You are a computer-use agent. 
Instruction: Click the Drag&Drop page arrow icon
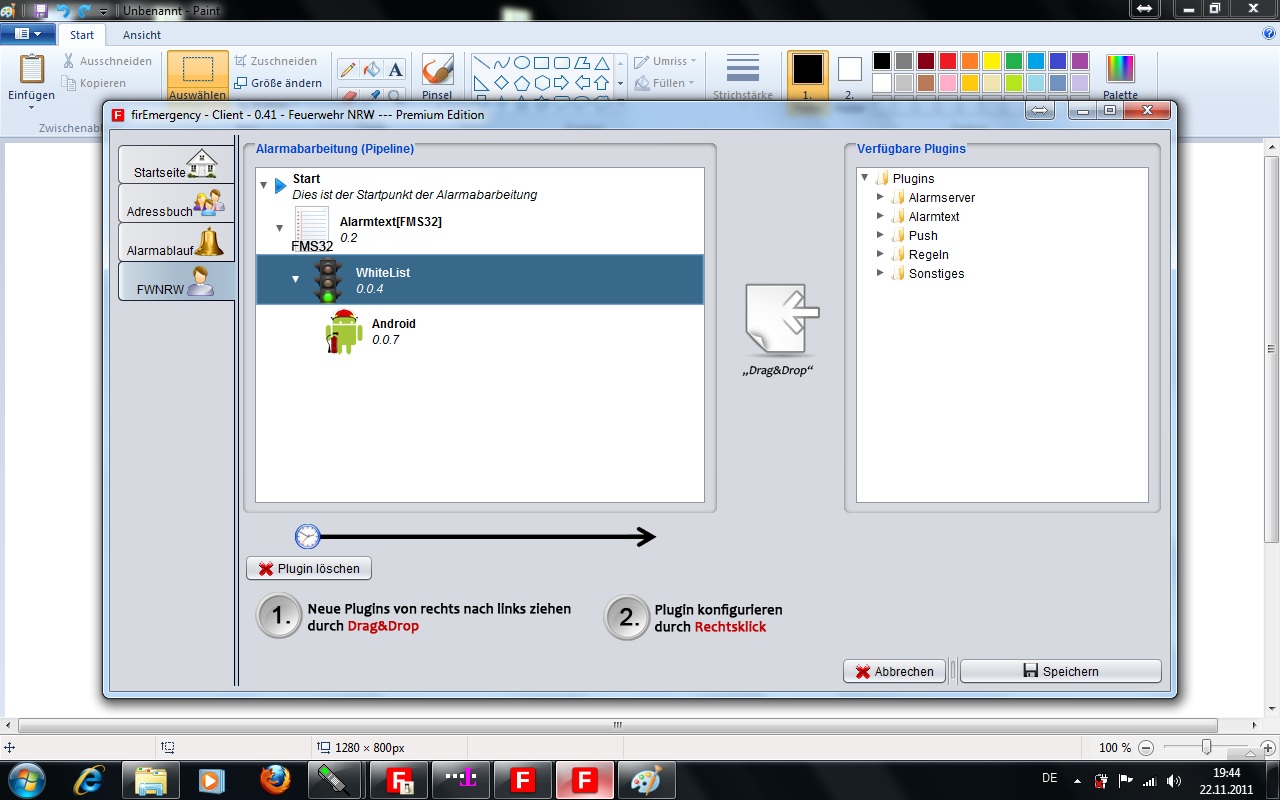coord(781,317)
